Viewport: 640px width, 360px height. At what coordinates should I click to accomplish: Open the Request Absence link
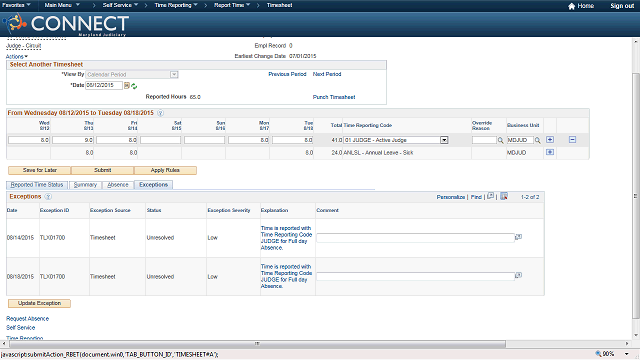click(x=27, y=319)
